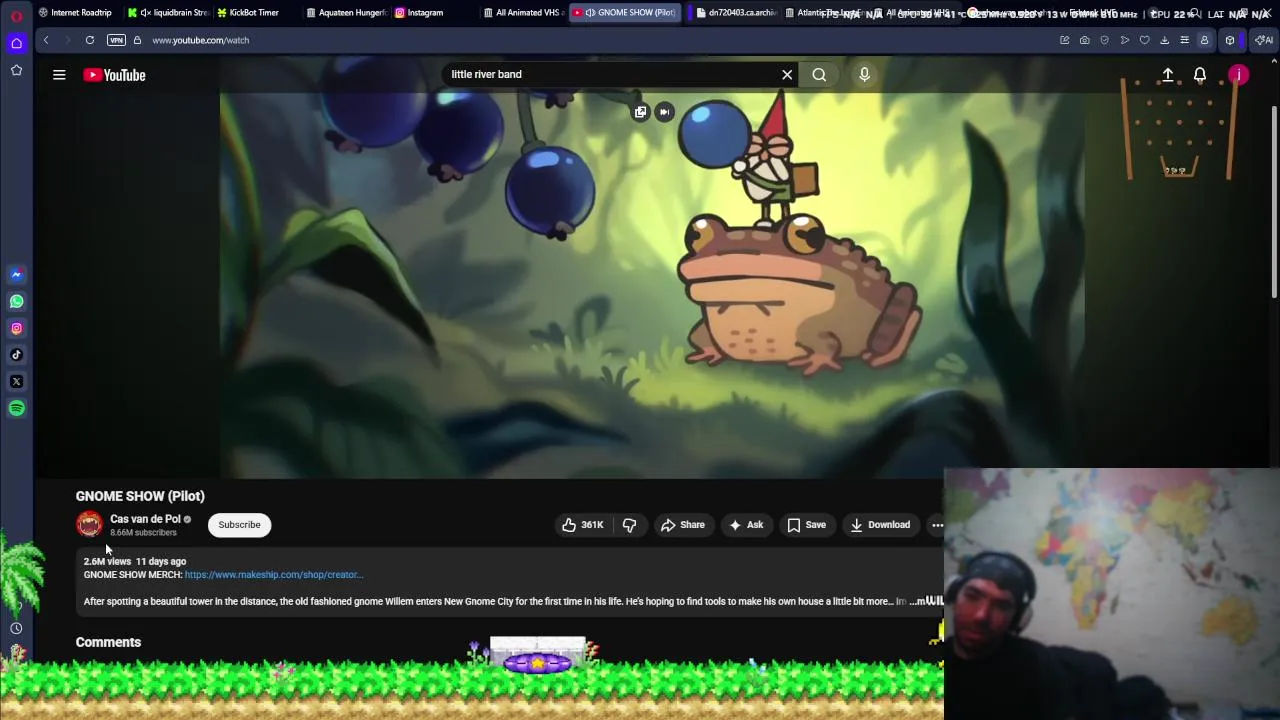Clear the search box with the X
Screen dimensions: 1280x720
tap(787, 74)
